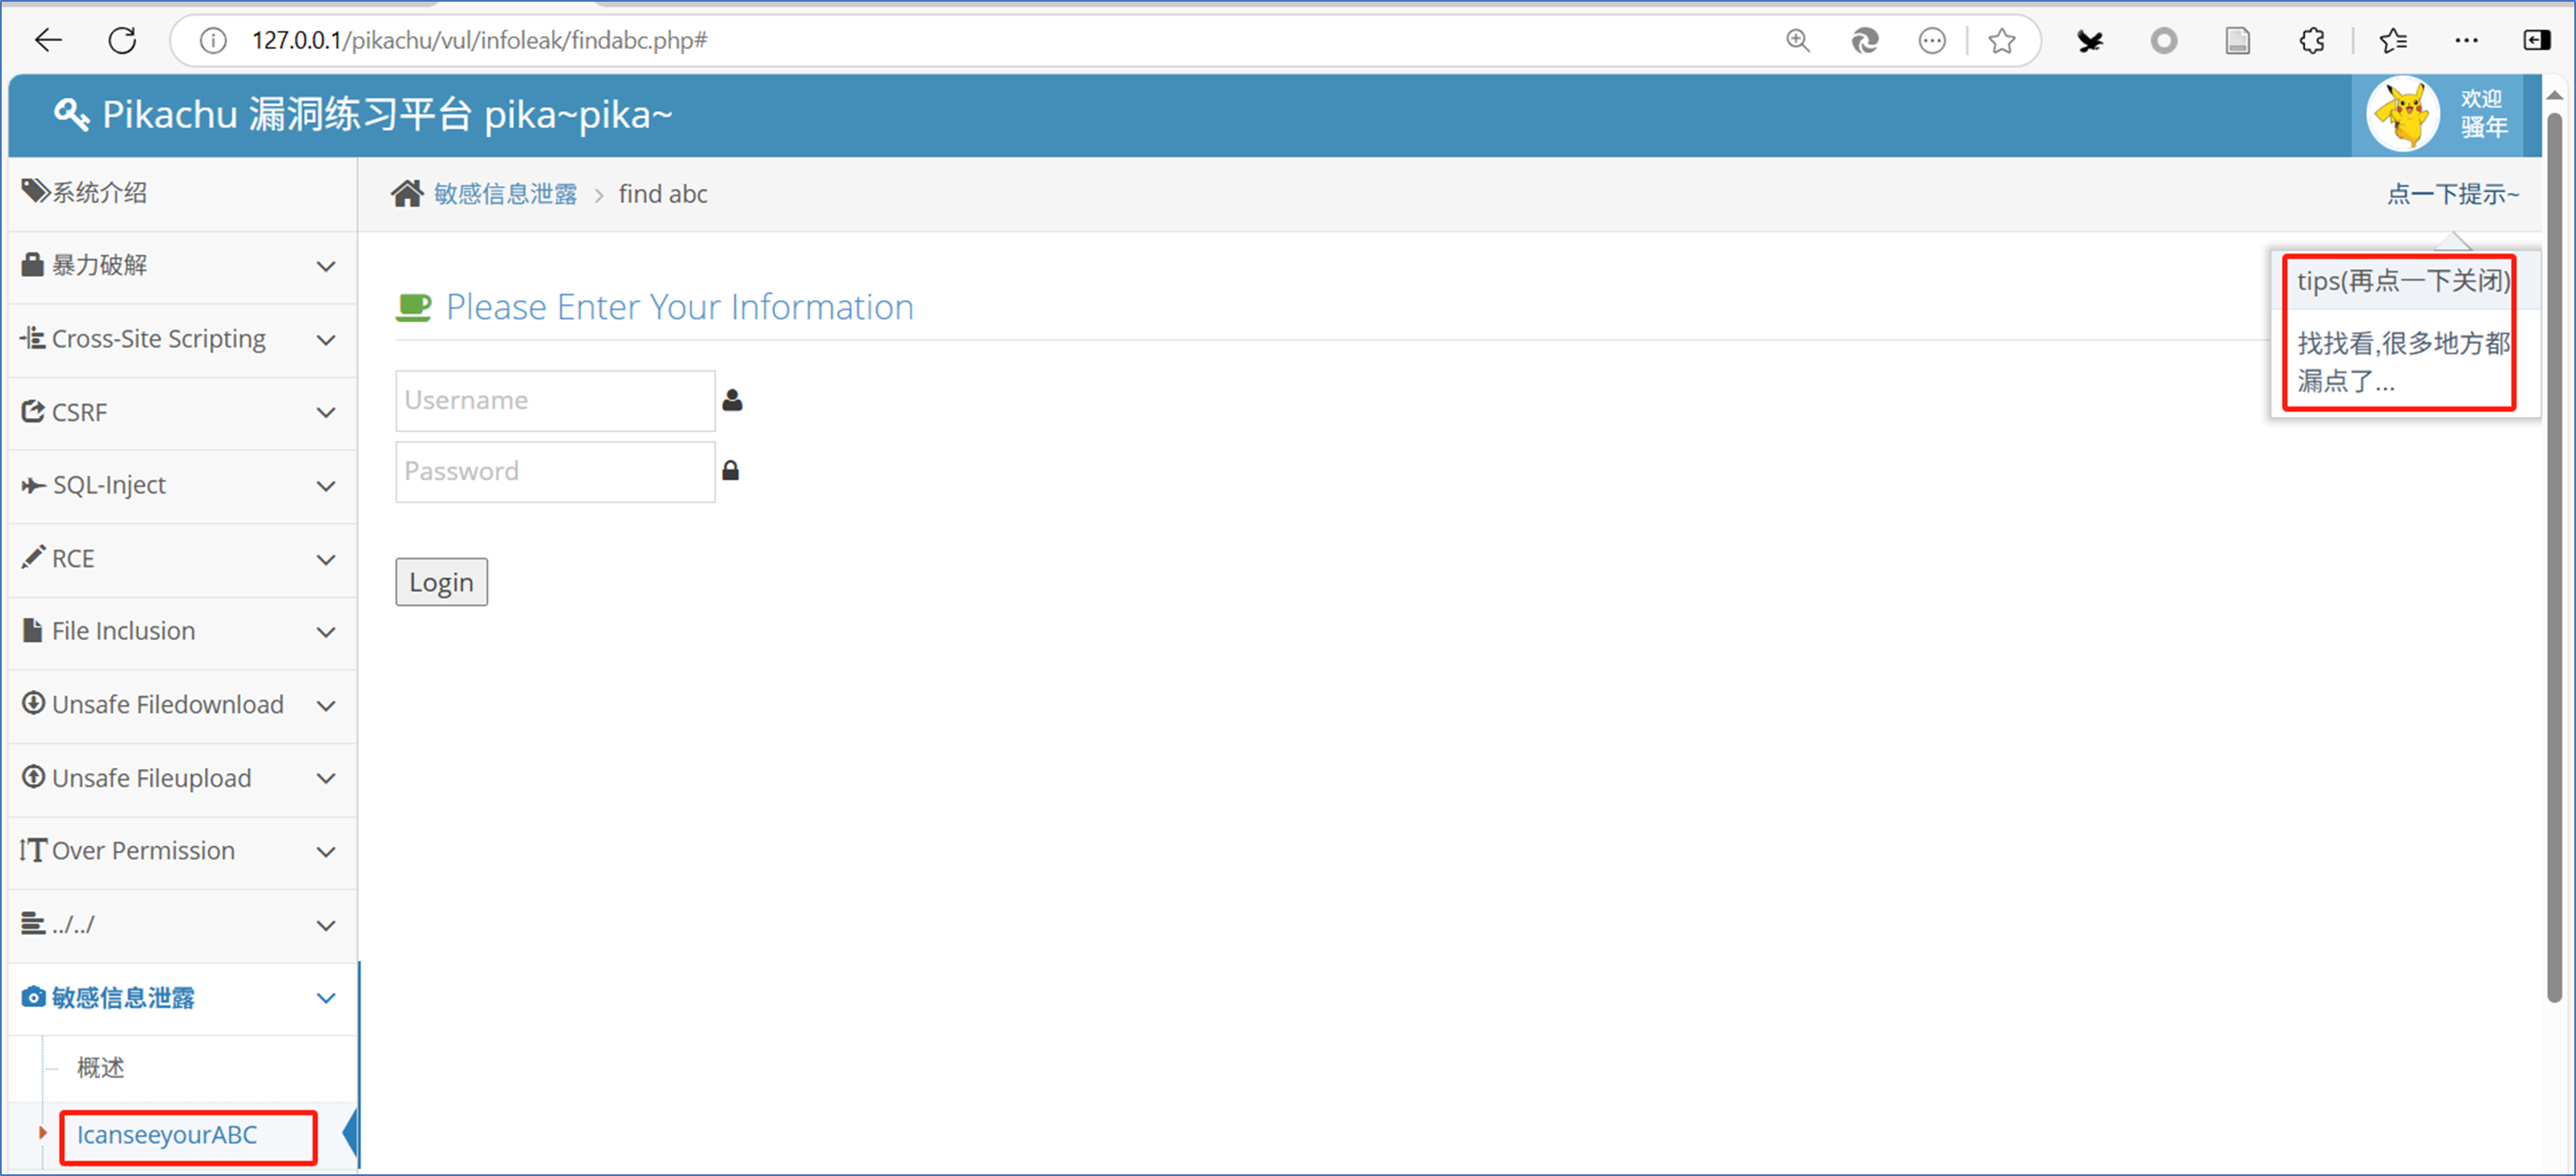
Task: Collapse the 敏感信息泄露 sidebar chevron
Action: click(x=325, y=997)
